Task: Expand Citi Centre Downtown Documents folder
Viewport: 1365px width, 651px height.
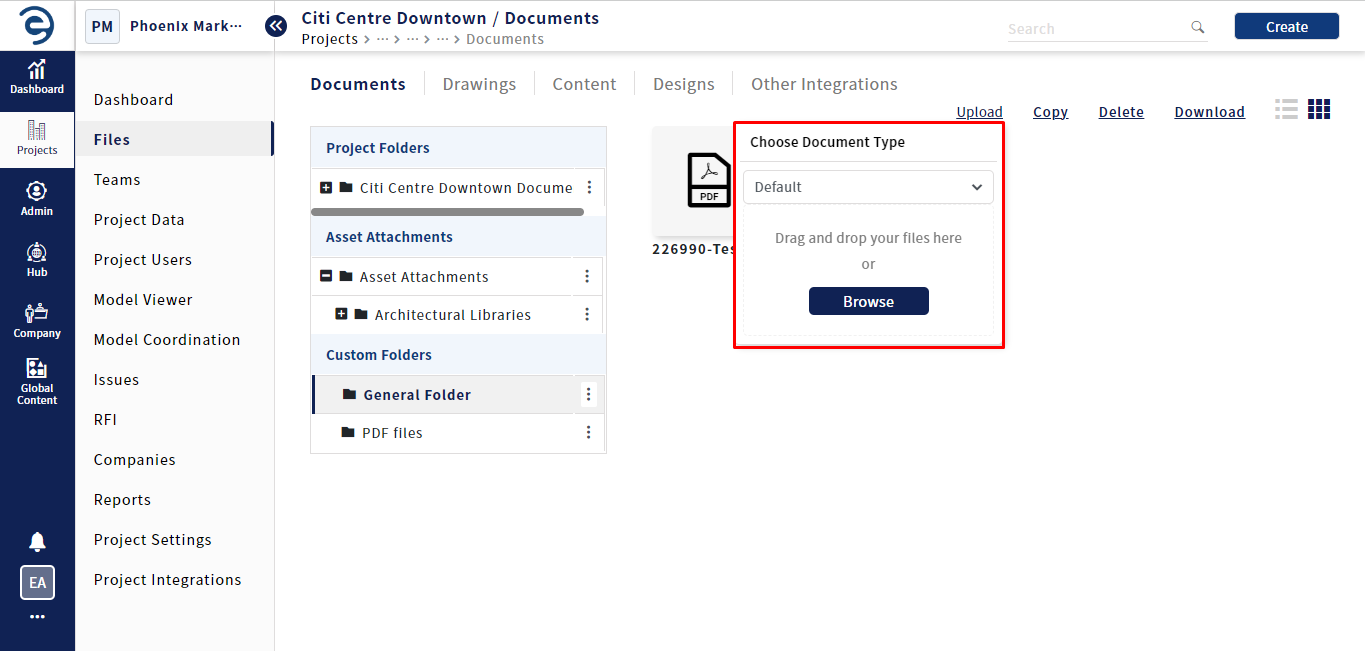Action: point(326,187)
